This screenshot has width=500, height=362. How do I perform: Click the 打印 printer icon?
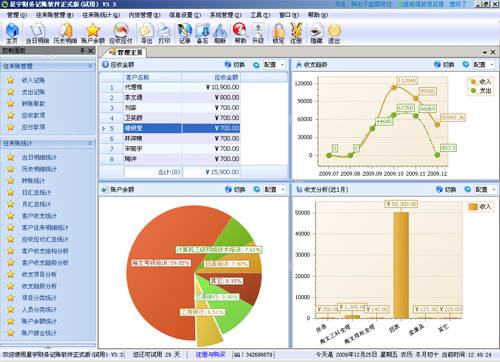pyautogui.click(x=164, y=33)
